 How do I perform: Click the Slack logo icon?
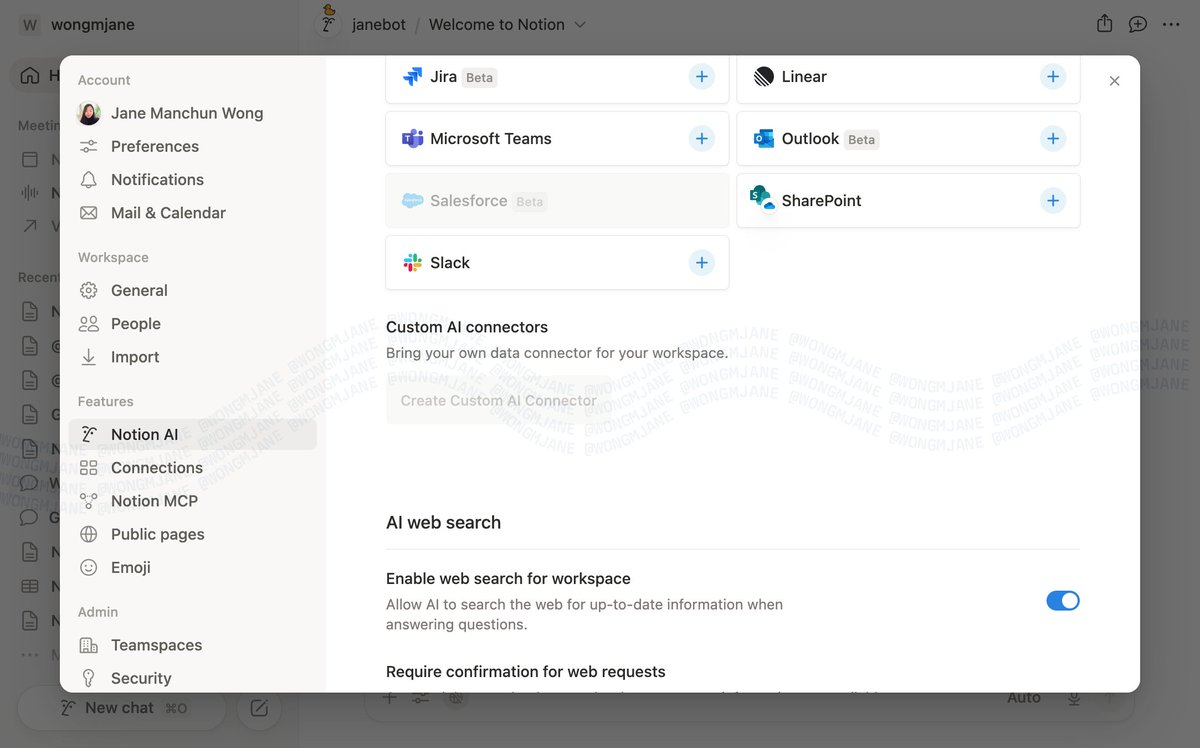(x=412, y=263)
